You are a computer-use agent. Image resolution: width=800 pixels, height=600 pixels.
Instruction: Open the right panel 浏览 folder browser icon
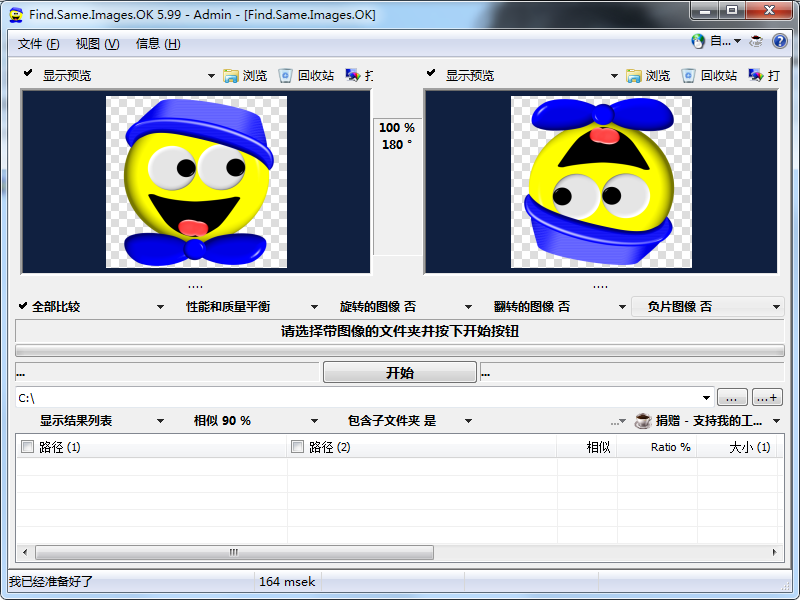point(633,74)
